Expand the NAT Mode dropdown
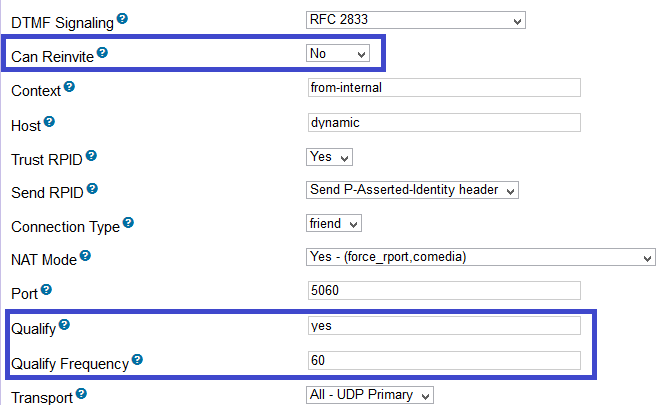This screenshot has height=405, width=663. click(480, 258)
